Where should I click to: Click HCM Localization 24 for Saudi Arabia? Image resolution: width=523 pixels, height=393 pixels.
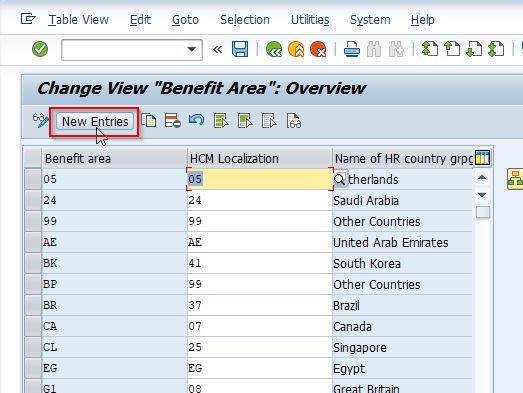point(259,200)
